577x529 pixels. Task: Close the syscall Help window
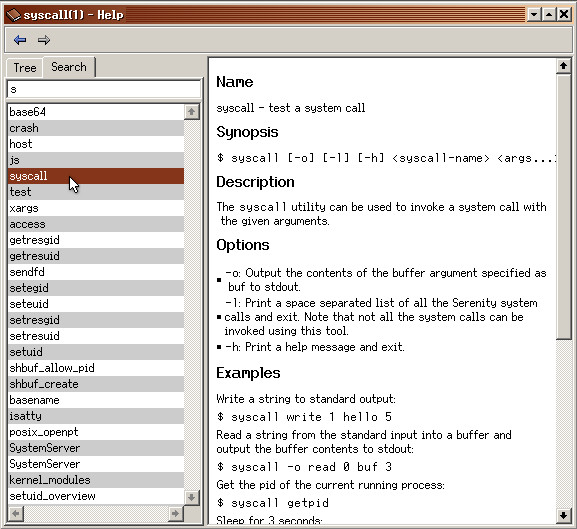pos(564,15)
